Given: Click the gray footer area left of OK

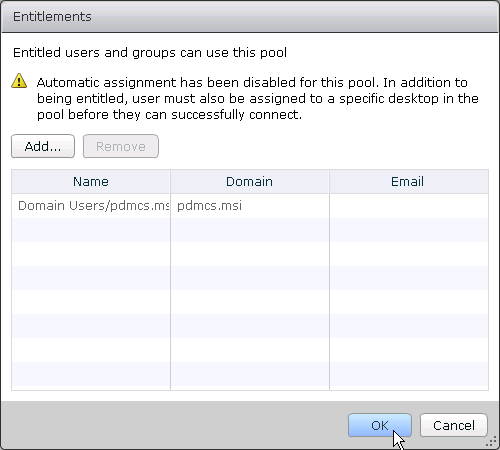Looking at the screenshot, I should click(x=173, y=425).
